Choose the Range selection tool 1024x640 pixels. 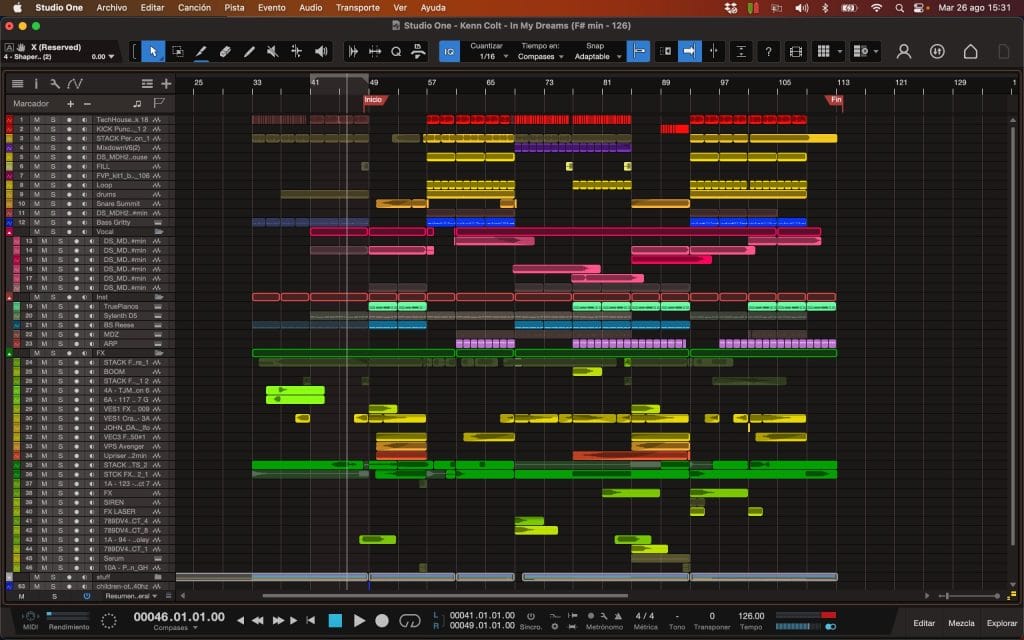tap(177, 51)
